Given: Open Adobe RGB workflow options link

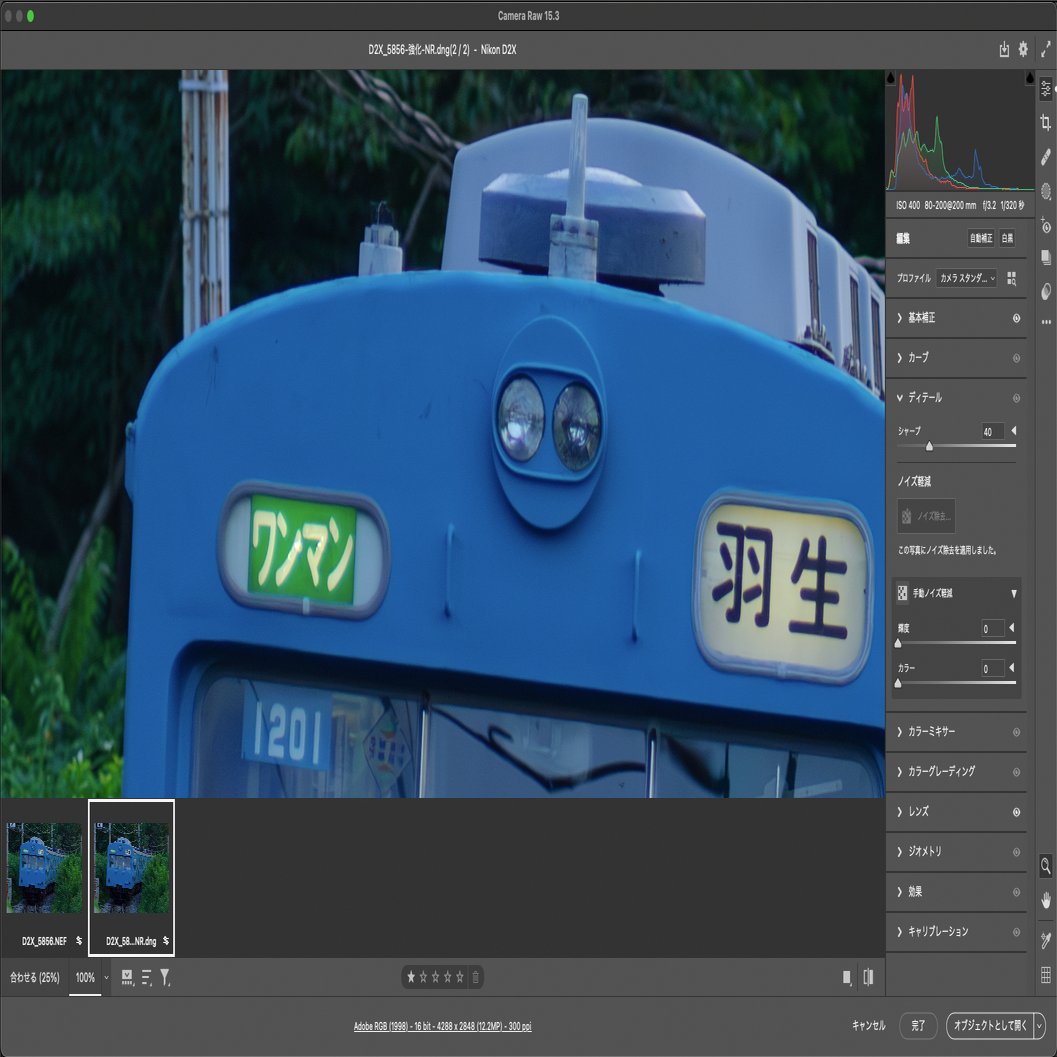Looking at the screenshot, I should (442, 1026).
